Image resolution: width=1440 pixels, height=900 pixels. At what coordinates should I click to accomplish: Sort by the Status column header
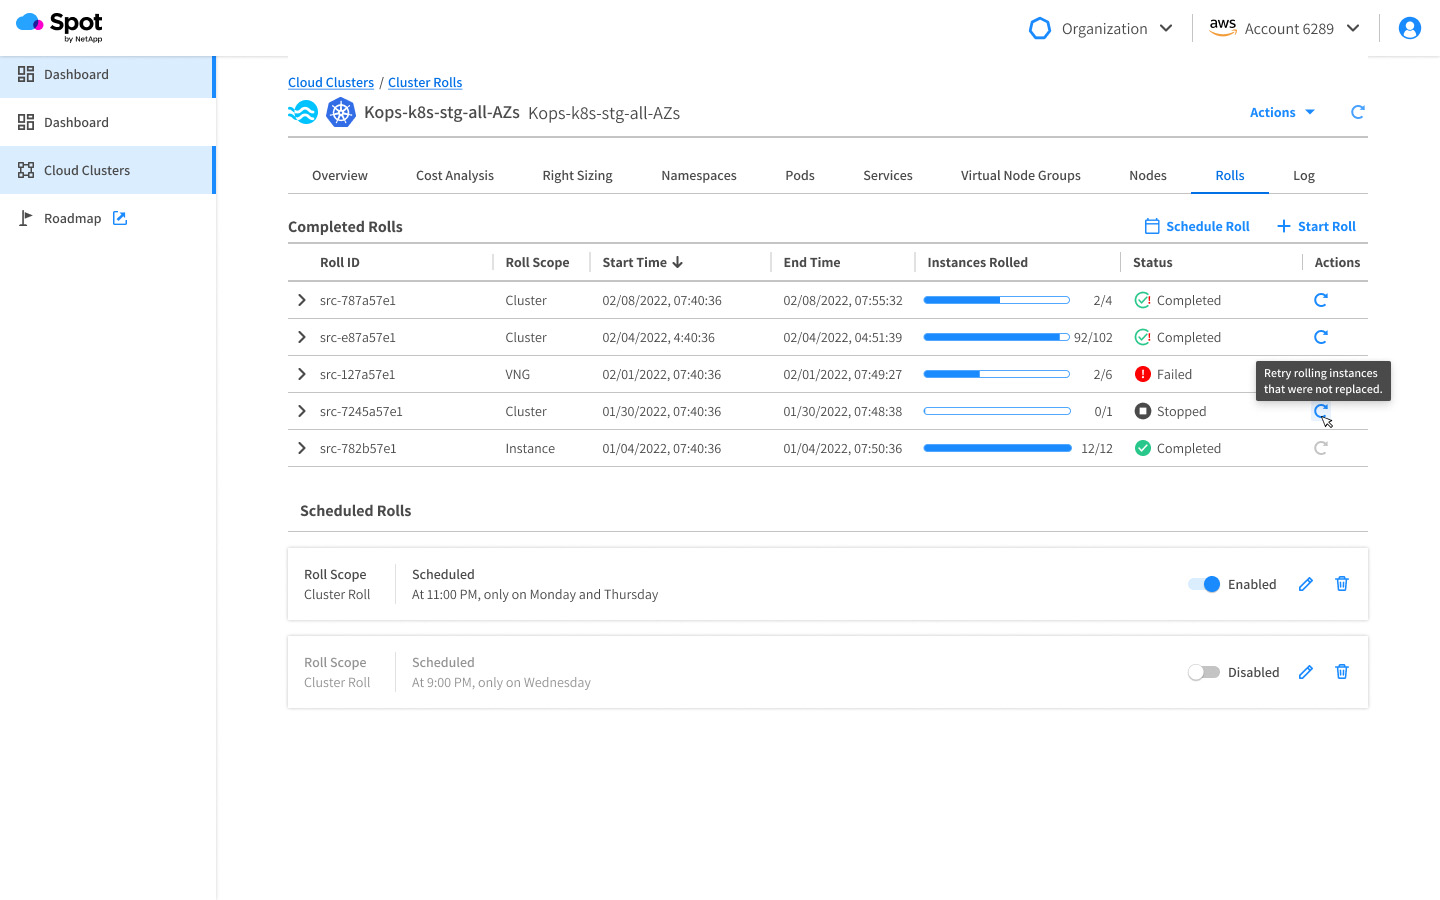click(x=1153, y=262)
